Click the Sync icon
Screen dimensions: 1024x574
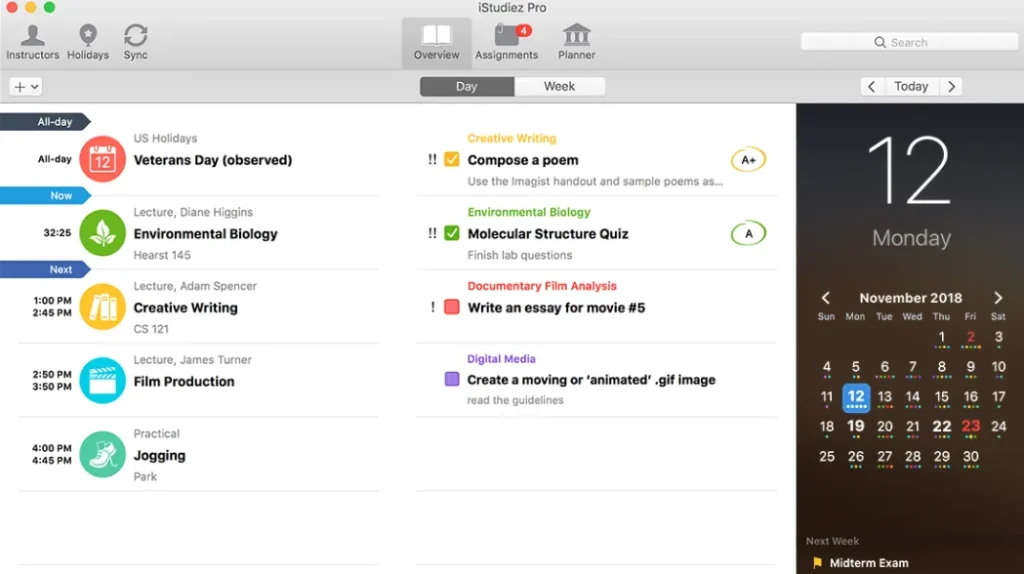click(136, 41)
